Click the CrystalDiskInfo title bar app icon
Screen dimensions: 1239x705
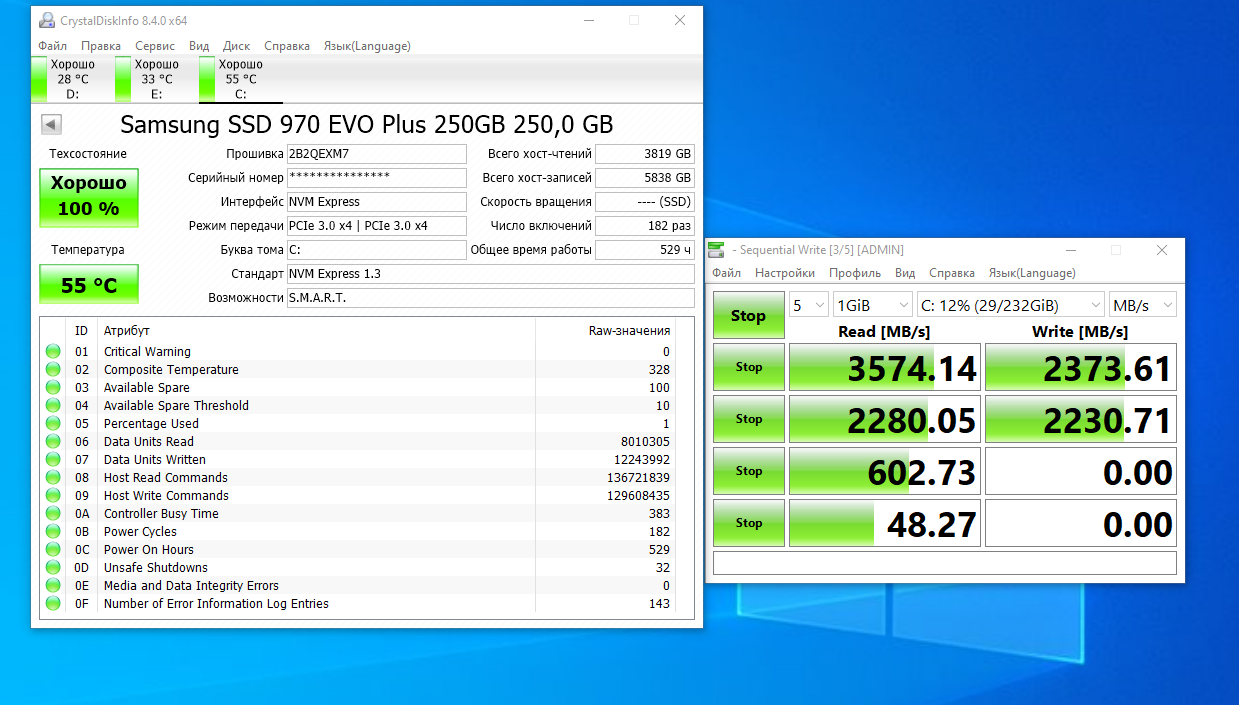click(x=46, y=20)
